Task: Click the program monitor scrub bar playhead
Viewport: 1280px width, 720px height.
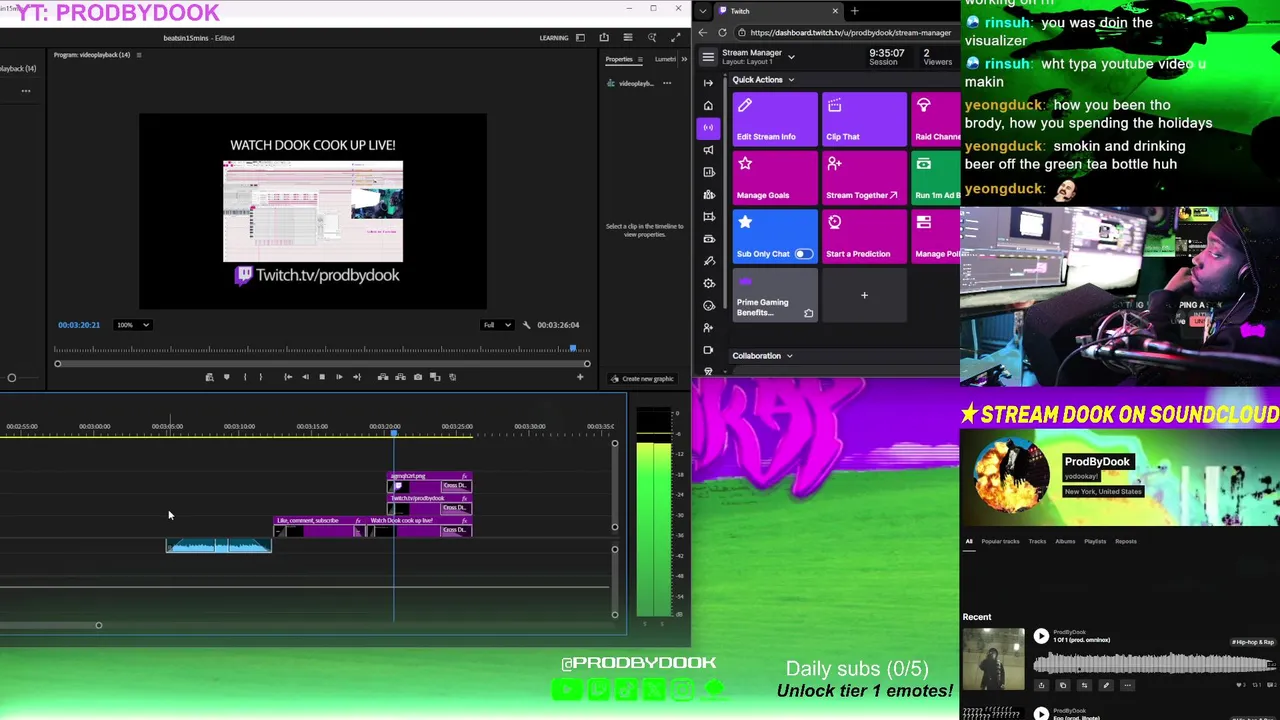Action: [573, 349]
